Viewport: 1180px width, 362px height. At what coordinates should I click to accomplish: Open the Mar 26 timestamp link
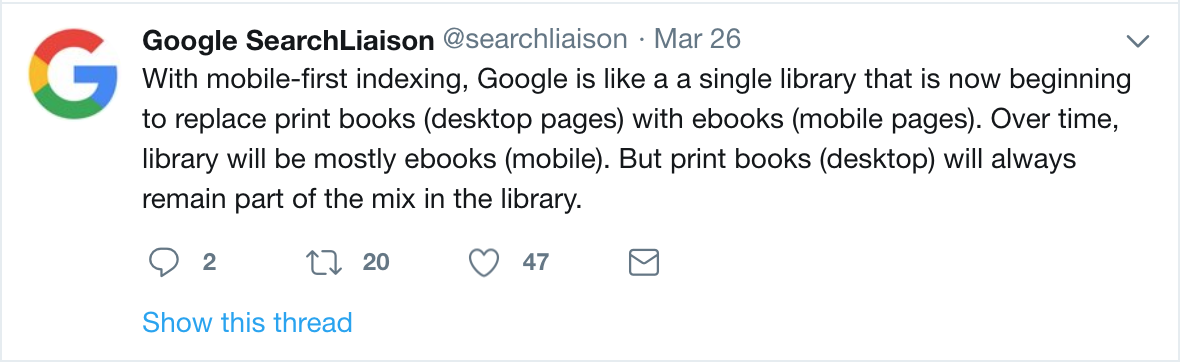[x=698, y=39]
